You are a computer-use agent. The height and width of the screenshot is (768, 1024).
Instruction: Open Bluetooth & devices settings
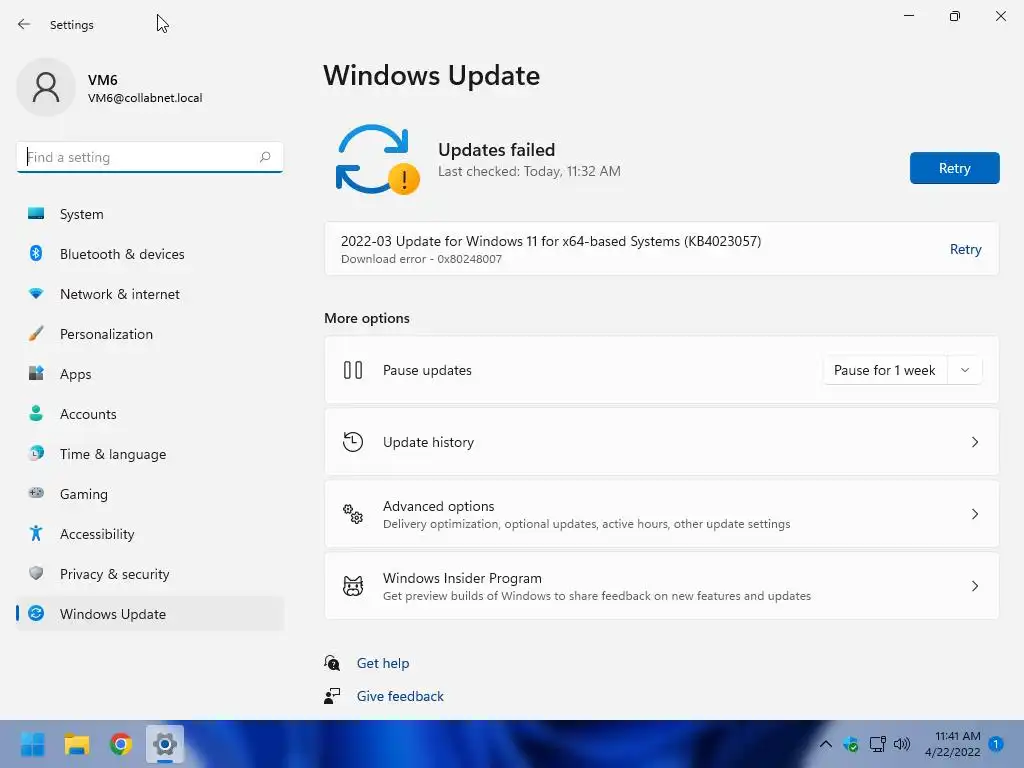click(x=150, y=254)
